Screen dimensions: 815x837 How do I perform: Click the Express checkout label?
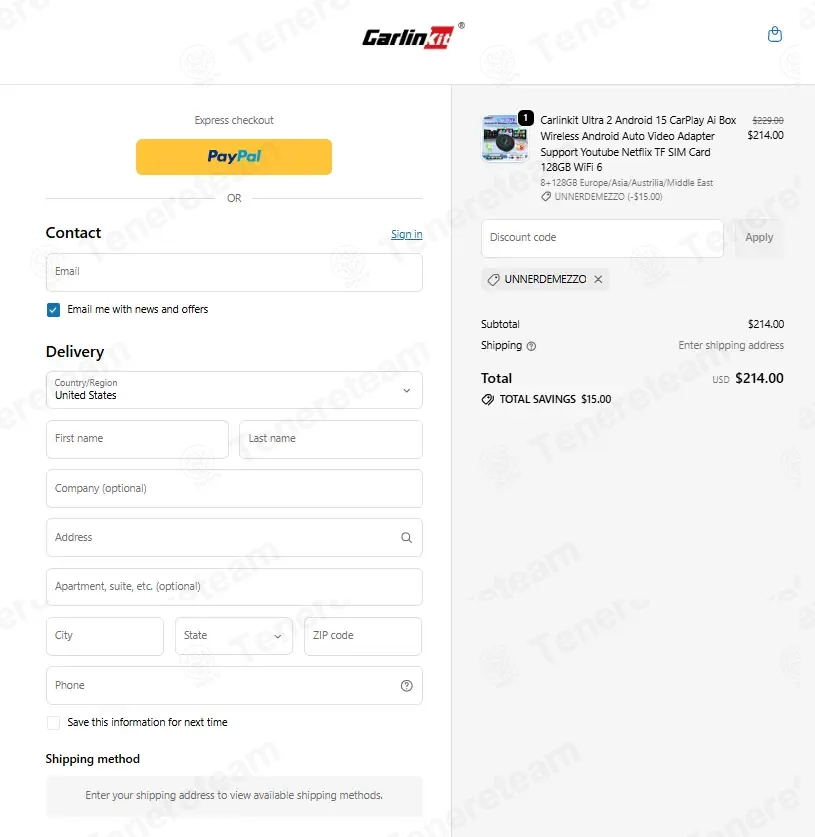pos(234,121)
